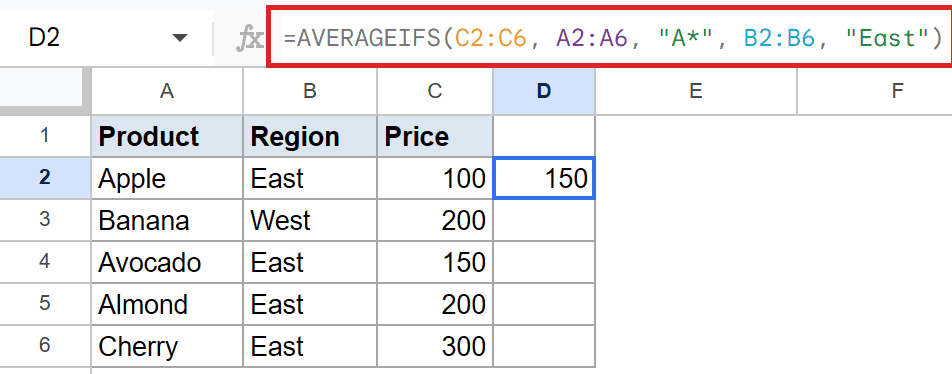Select column E header

tap(696, 91)
